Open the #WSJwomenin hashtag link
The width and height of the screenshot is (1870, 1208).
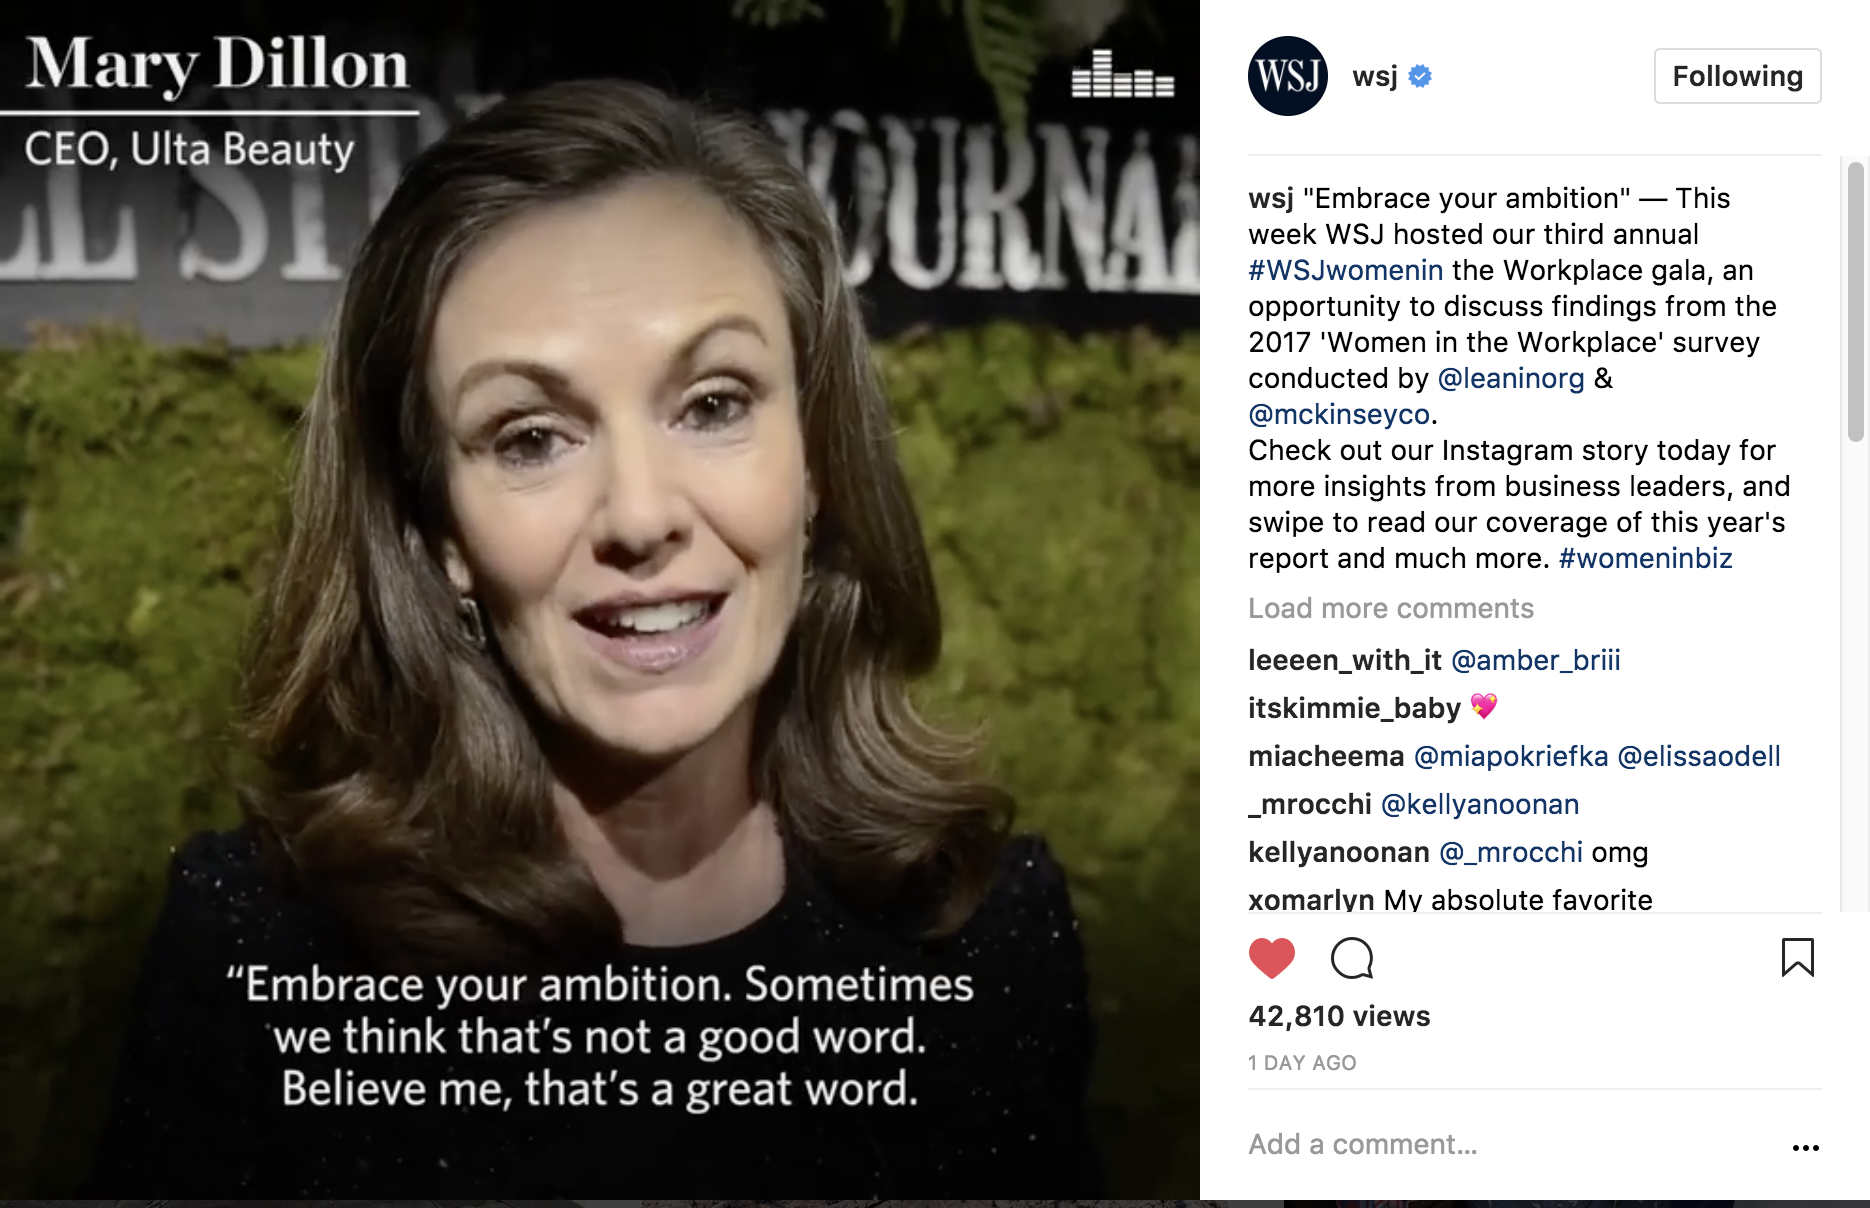point(1345,270)
